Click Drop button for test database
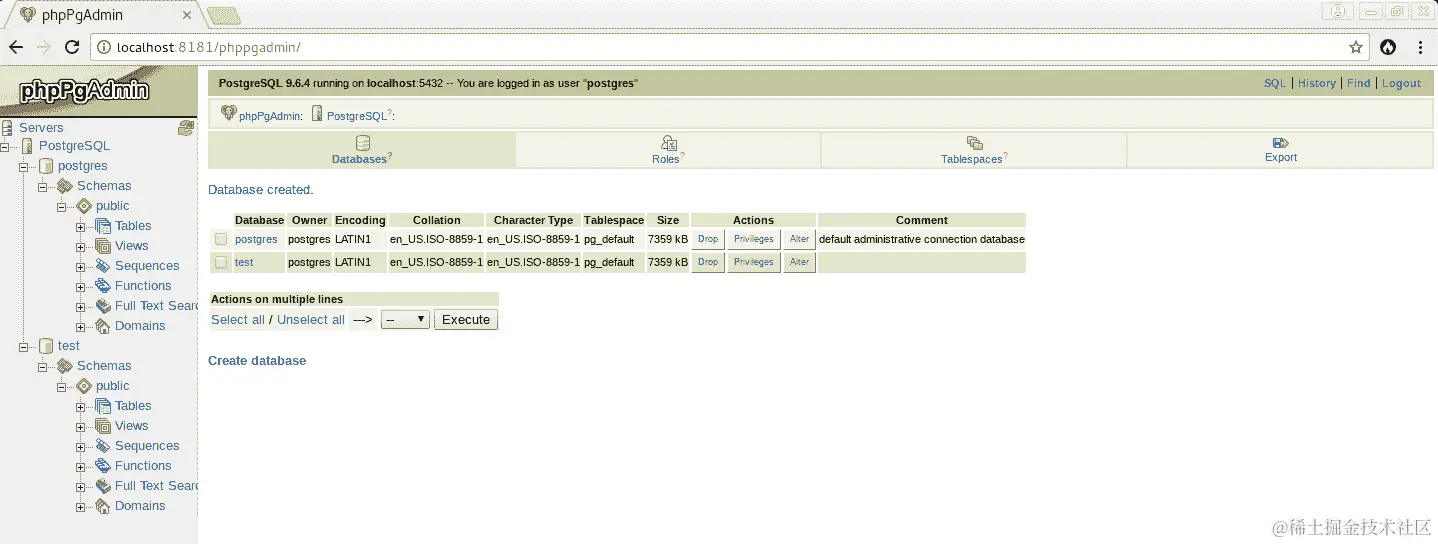The height and width of the screenshot is (544, 1438). 708,262
